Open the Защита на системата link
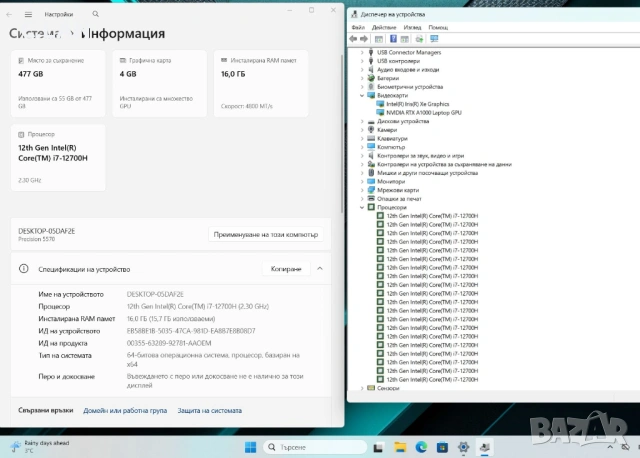The height and width of the screenshot is (458, 640). click(x=209, y=411)
